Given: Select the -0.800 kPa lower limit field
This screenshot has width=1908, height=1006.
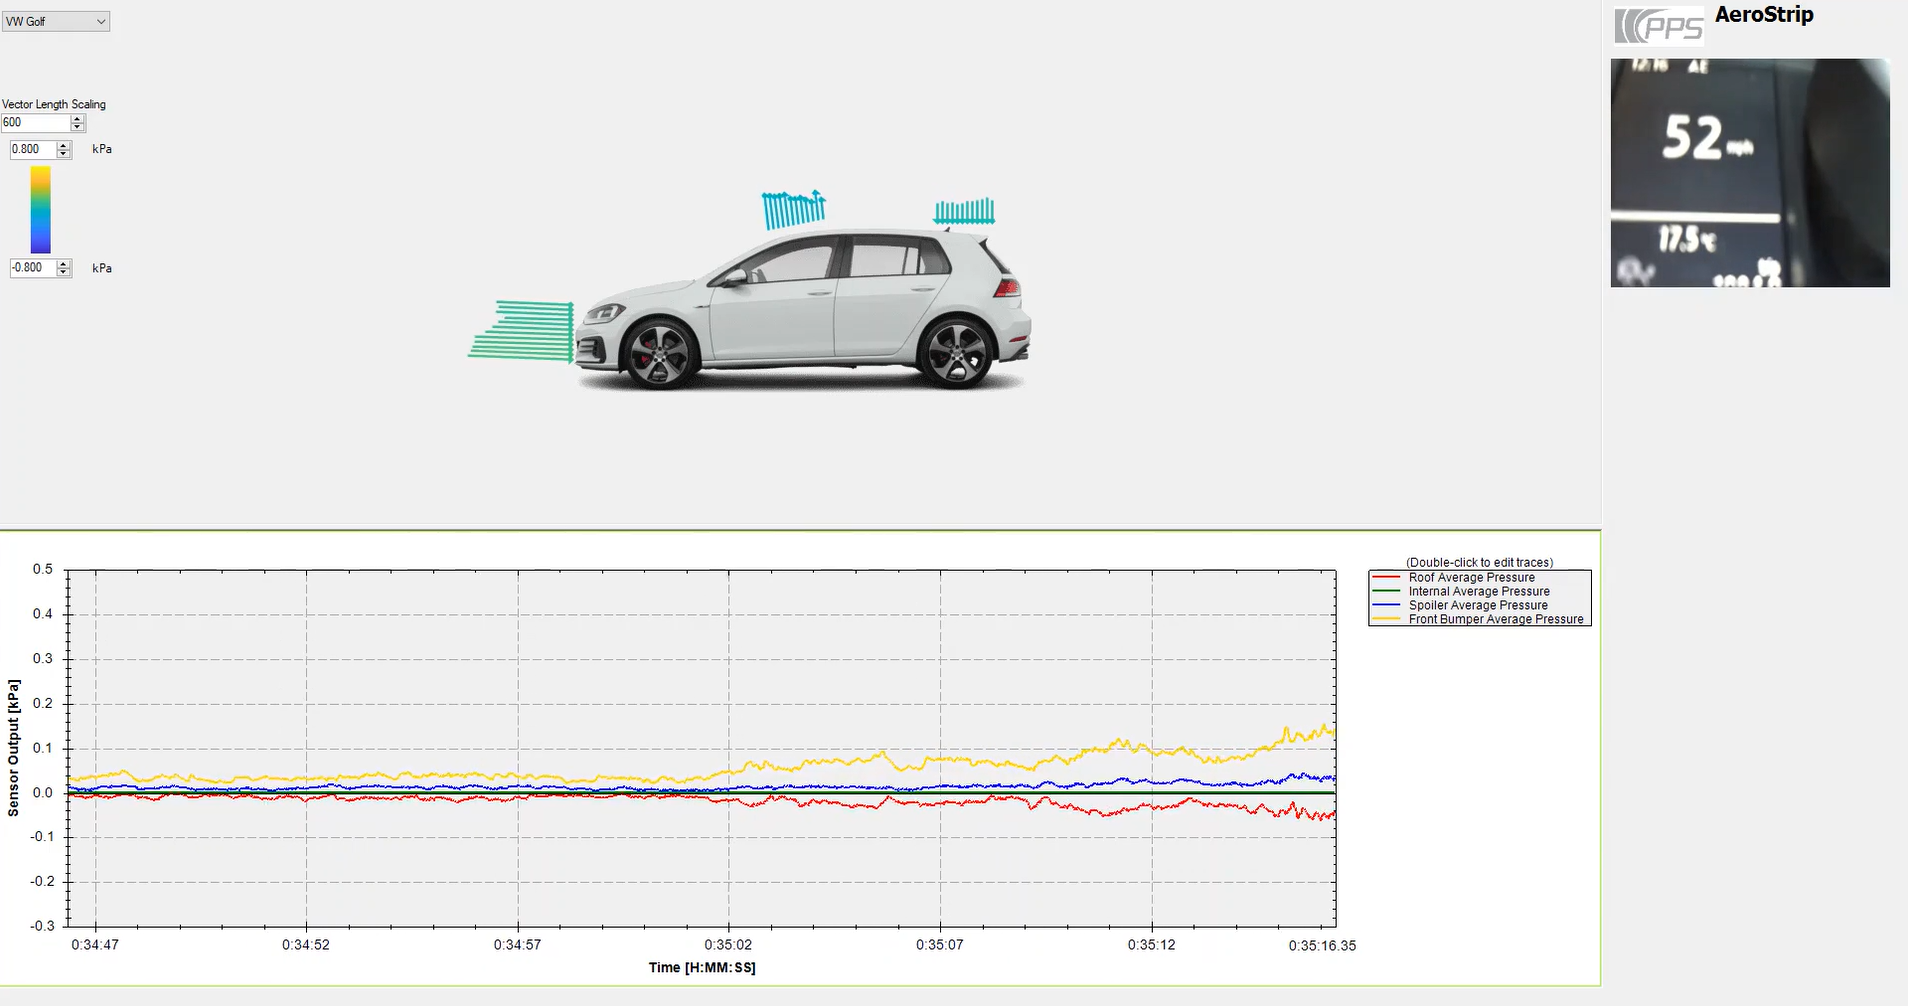Looking at the screenshot, I should pyautogui.click(x=30, y=268).
